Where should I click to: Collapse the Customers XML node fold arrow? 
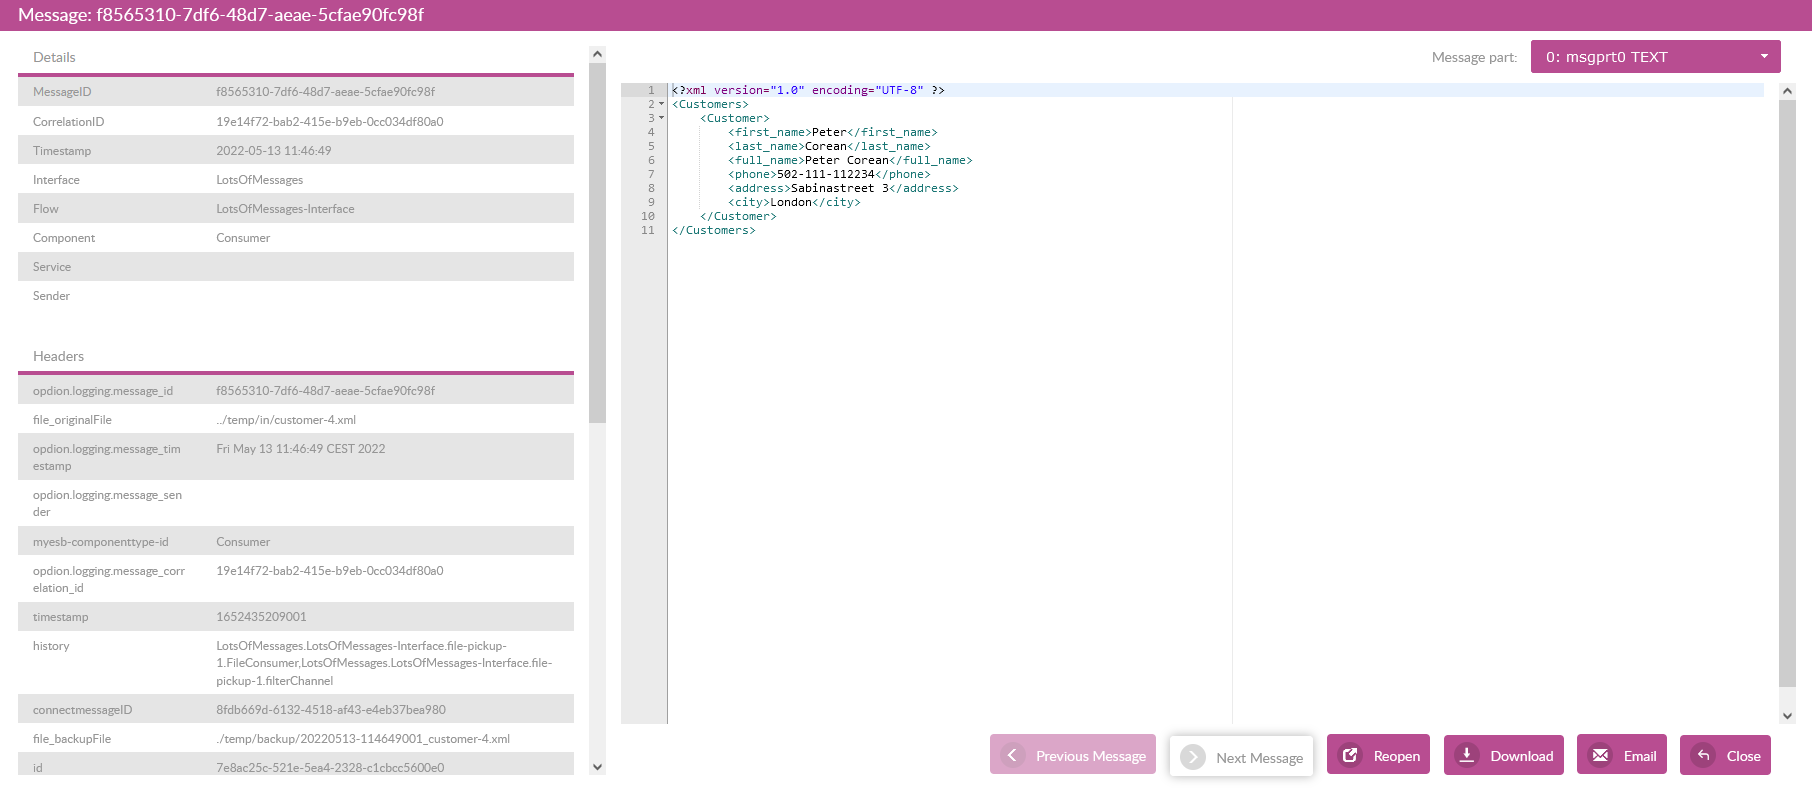coord(661,104)
